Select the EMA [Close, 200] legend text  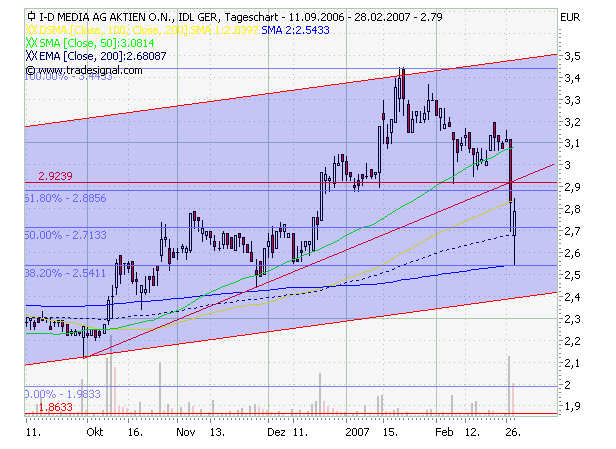pos(88,58)
